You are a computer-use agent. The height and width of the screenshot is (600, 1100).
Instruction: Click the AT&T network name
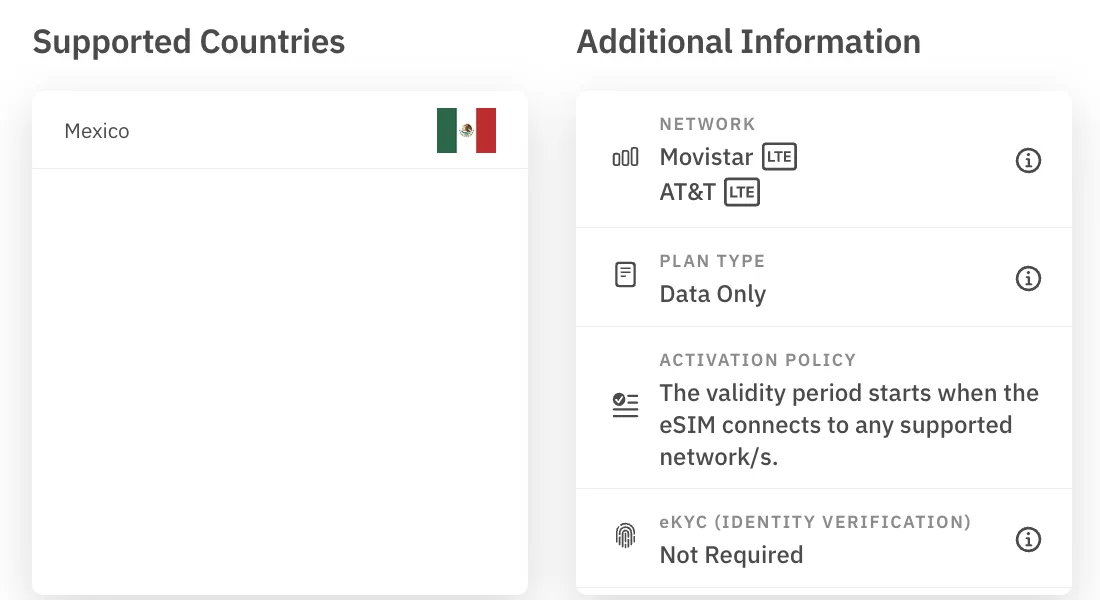pyautogui.click(x=687, y=192)
